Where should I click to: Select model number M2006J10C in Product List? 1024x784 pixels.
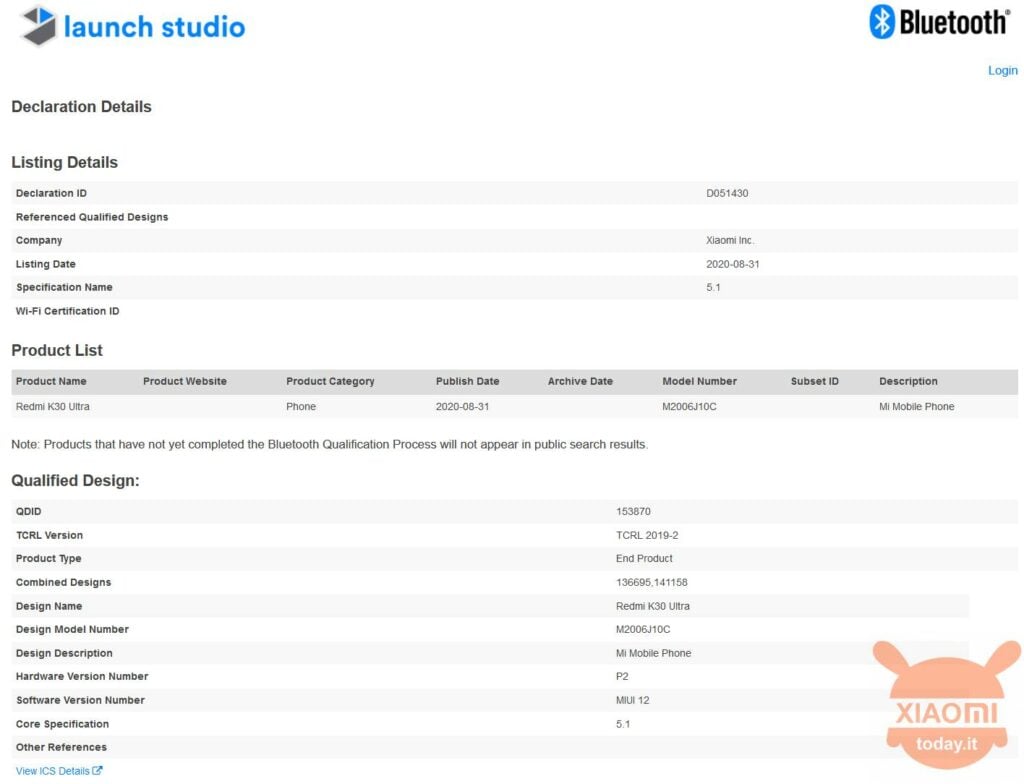click(x=689, y=406)
